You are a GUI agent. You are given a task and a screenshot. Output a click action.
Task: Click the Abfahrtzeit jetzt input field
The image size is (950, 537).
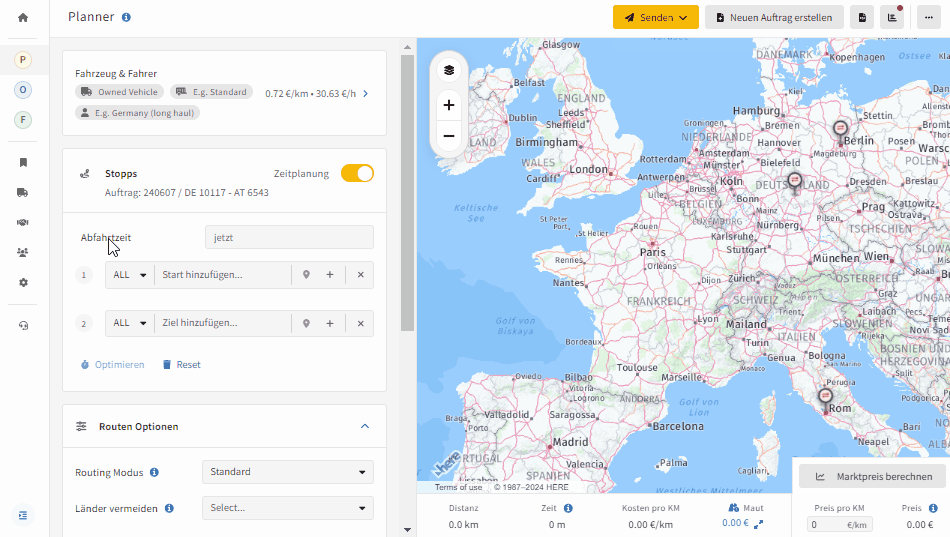click(290, 238)
